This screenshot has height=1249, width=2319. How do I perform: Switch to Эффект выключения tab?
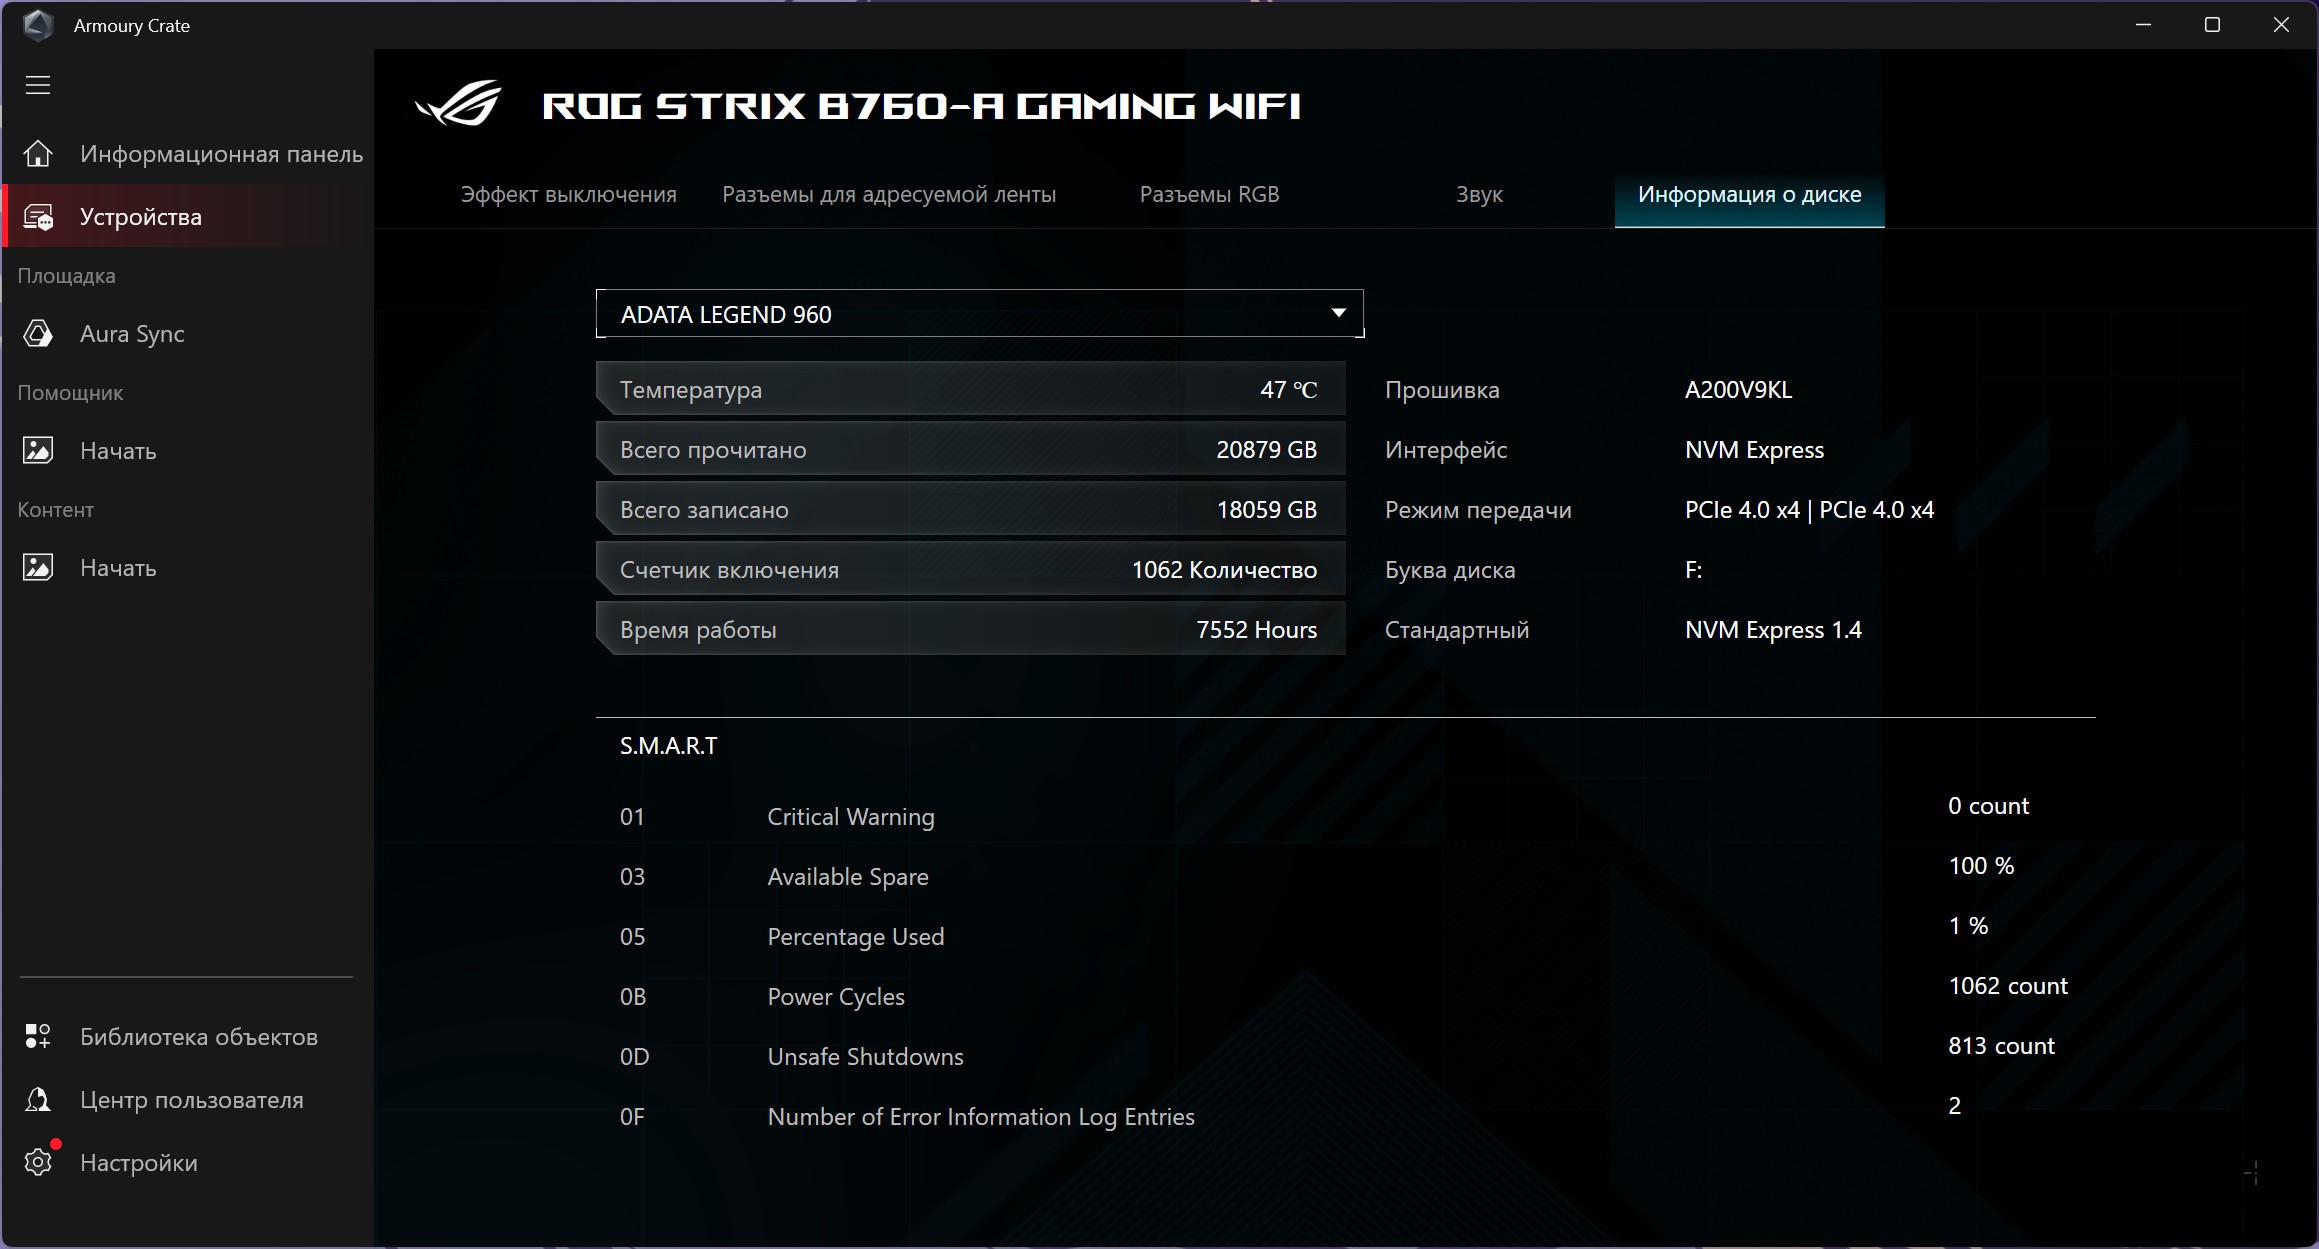click(568, 195)
